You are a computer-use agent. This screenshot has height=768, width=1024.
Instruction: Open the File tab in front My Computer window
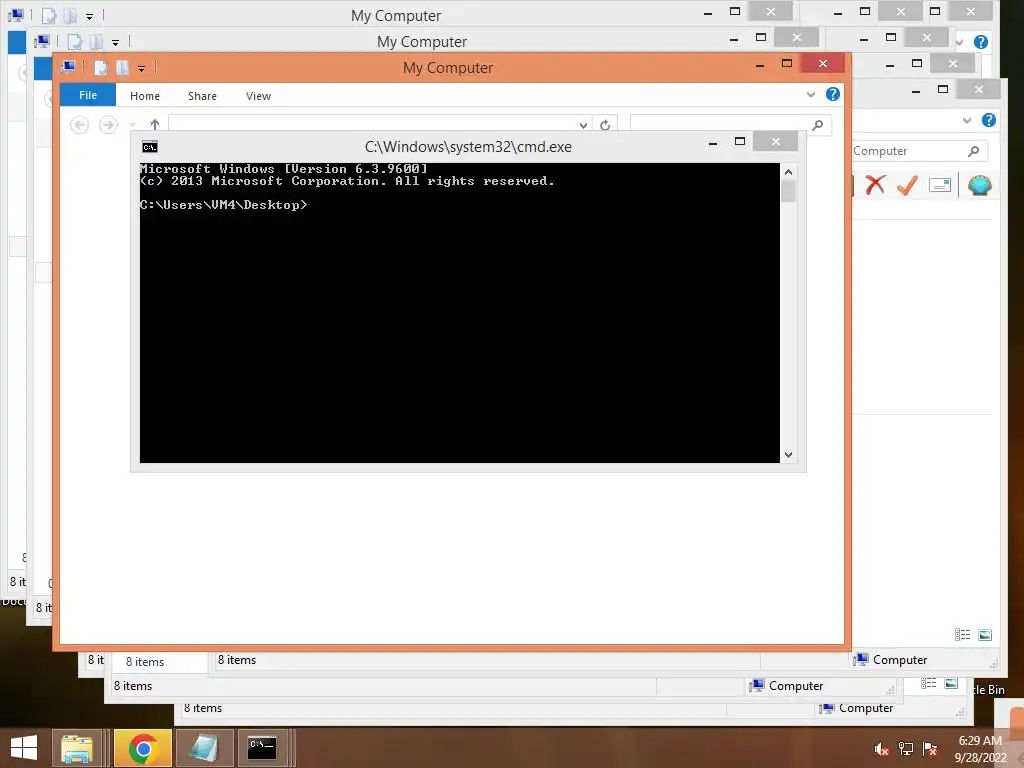tap(88, 95)
